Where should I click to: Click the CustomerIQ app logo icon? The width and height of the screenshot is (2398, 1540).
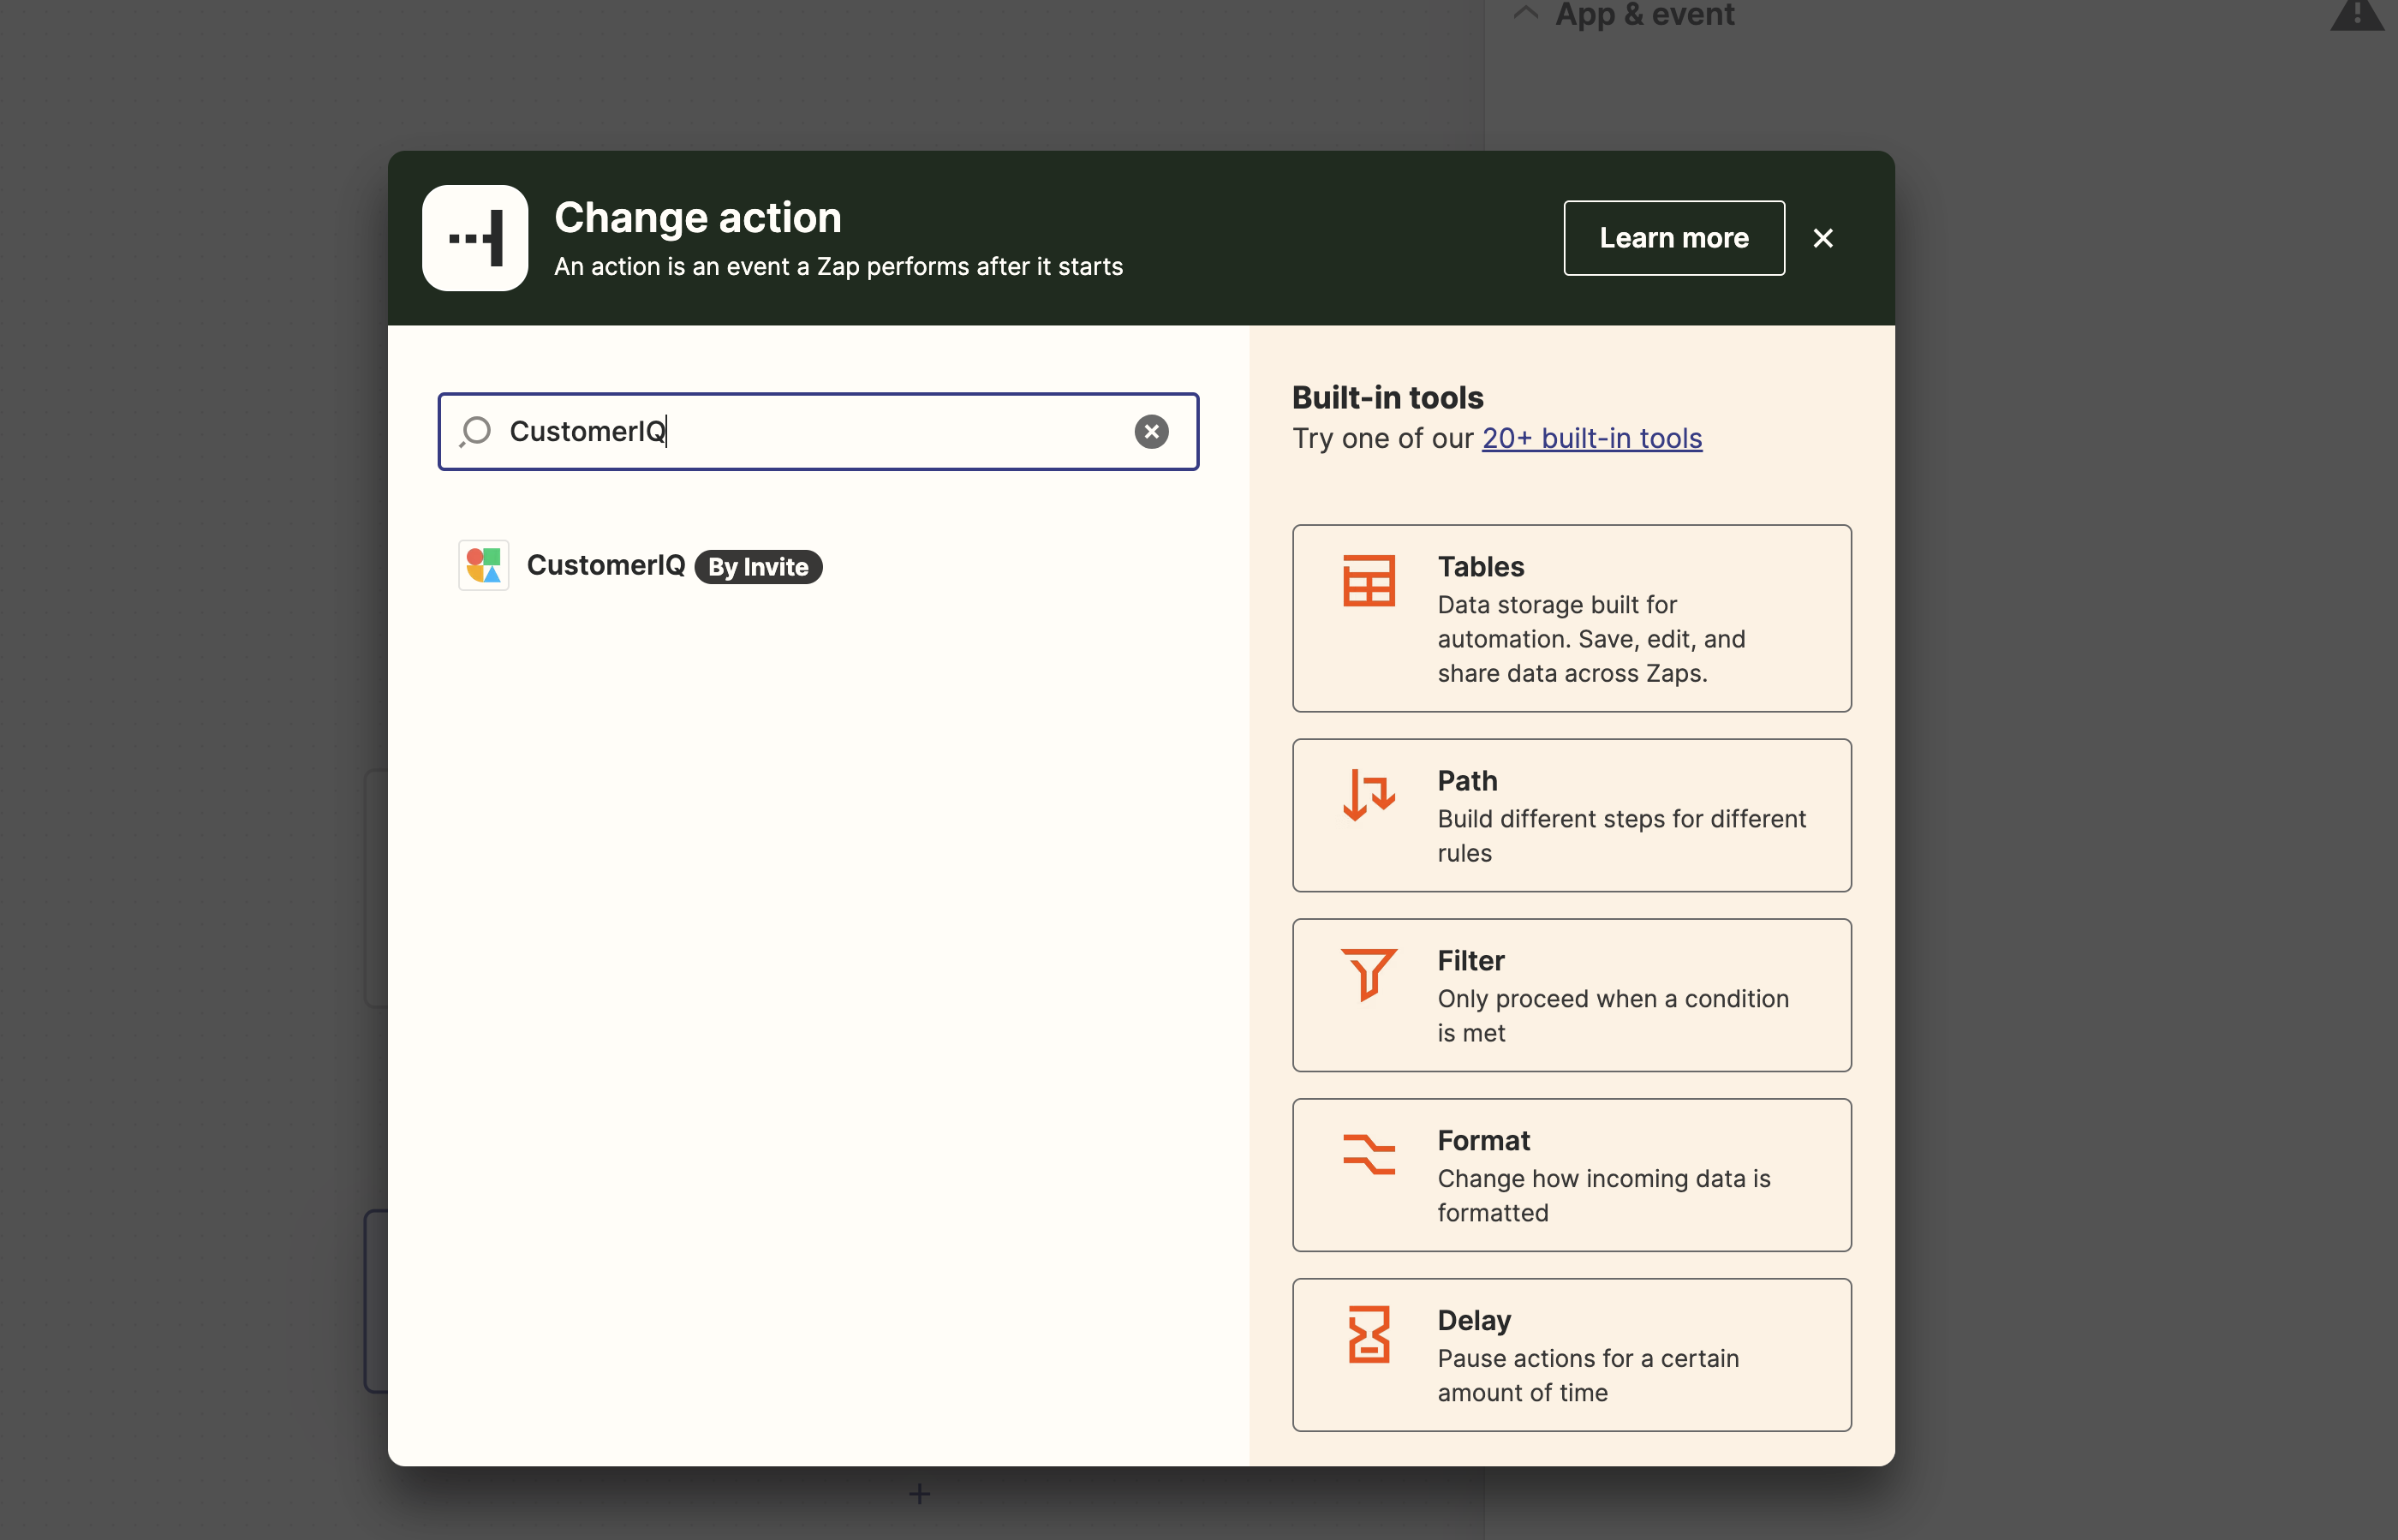484,565
